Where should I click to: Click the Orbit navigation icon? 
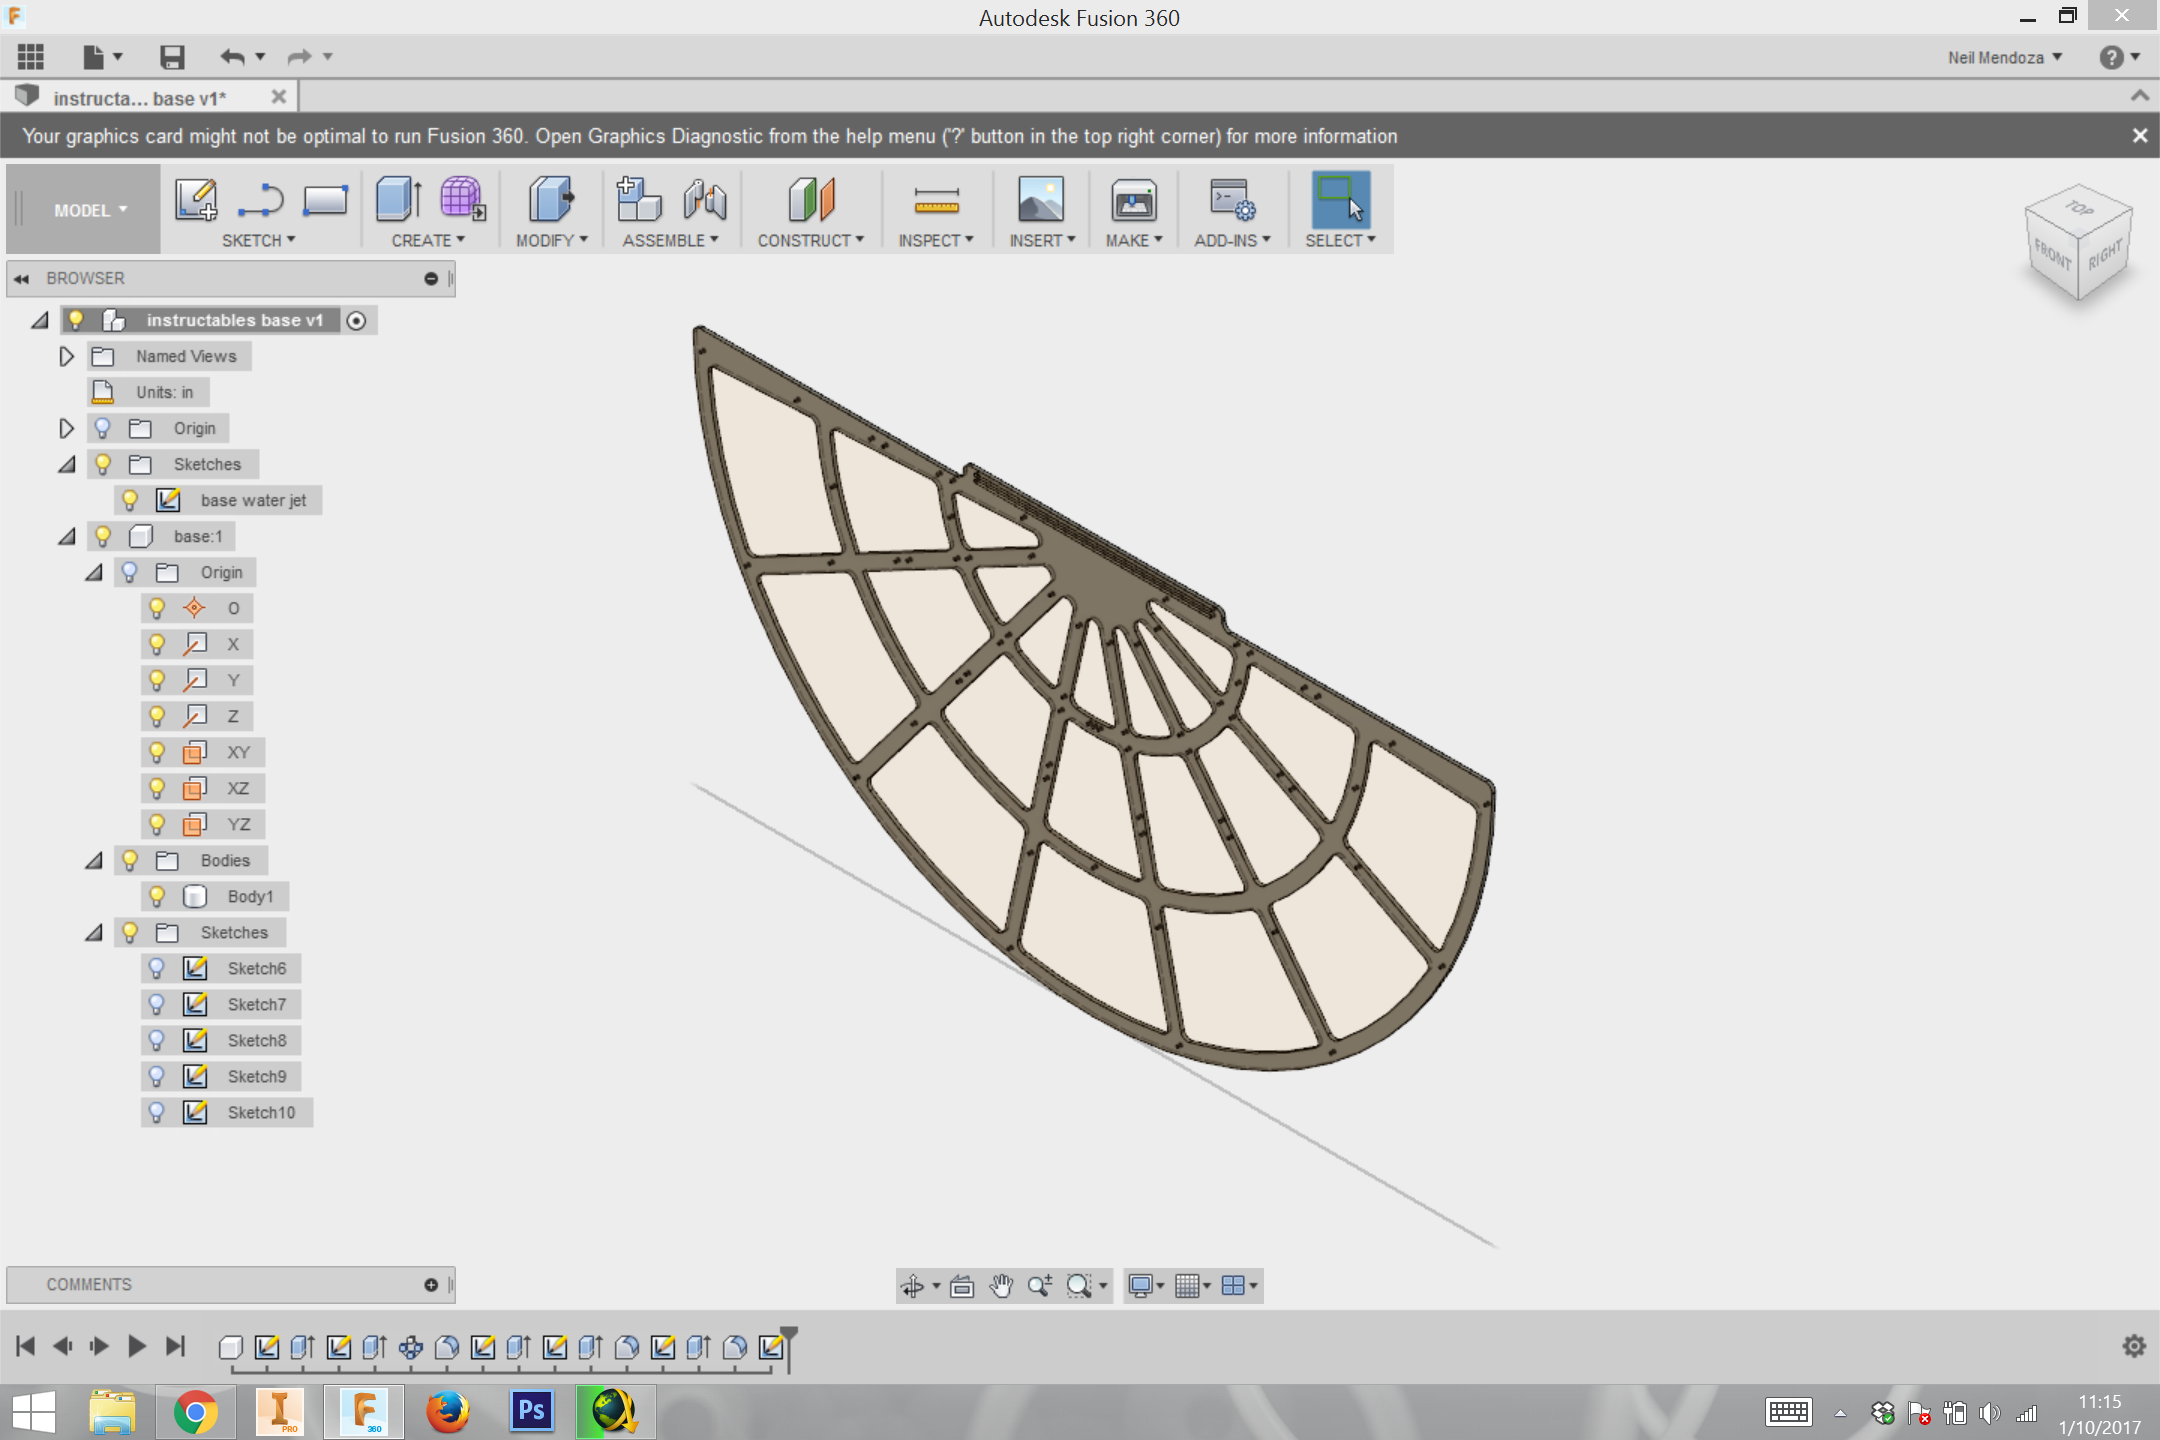(912, 1286)
